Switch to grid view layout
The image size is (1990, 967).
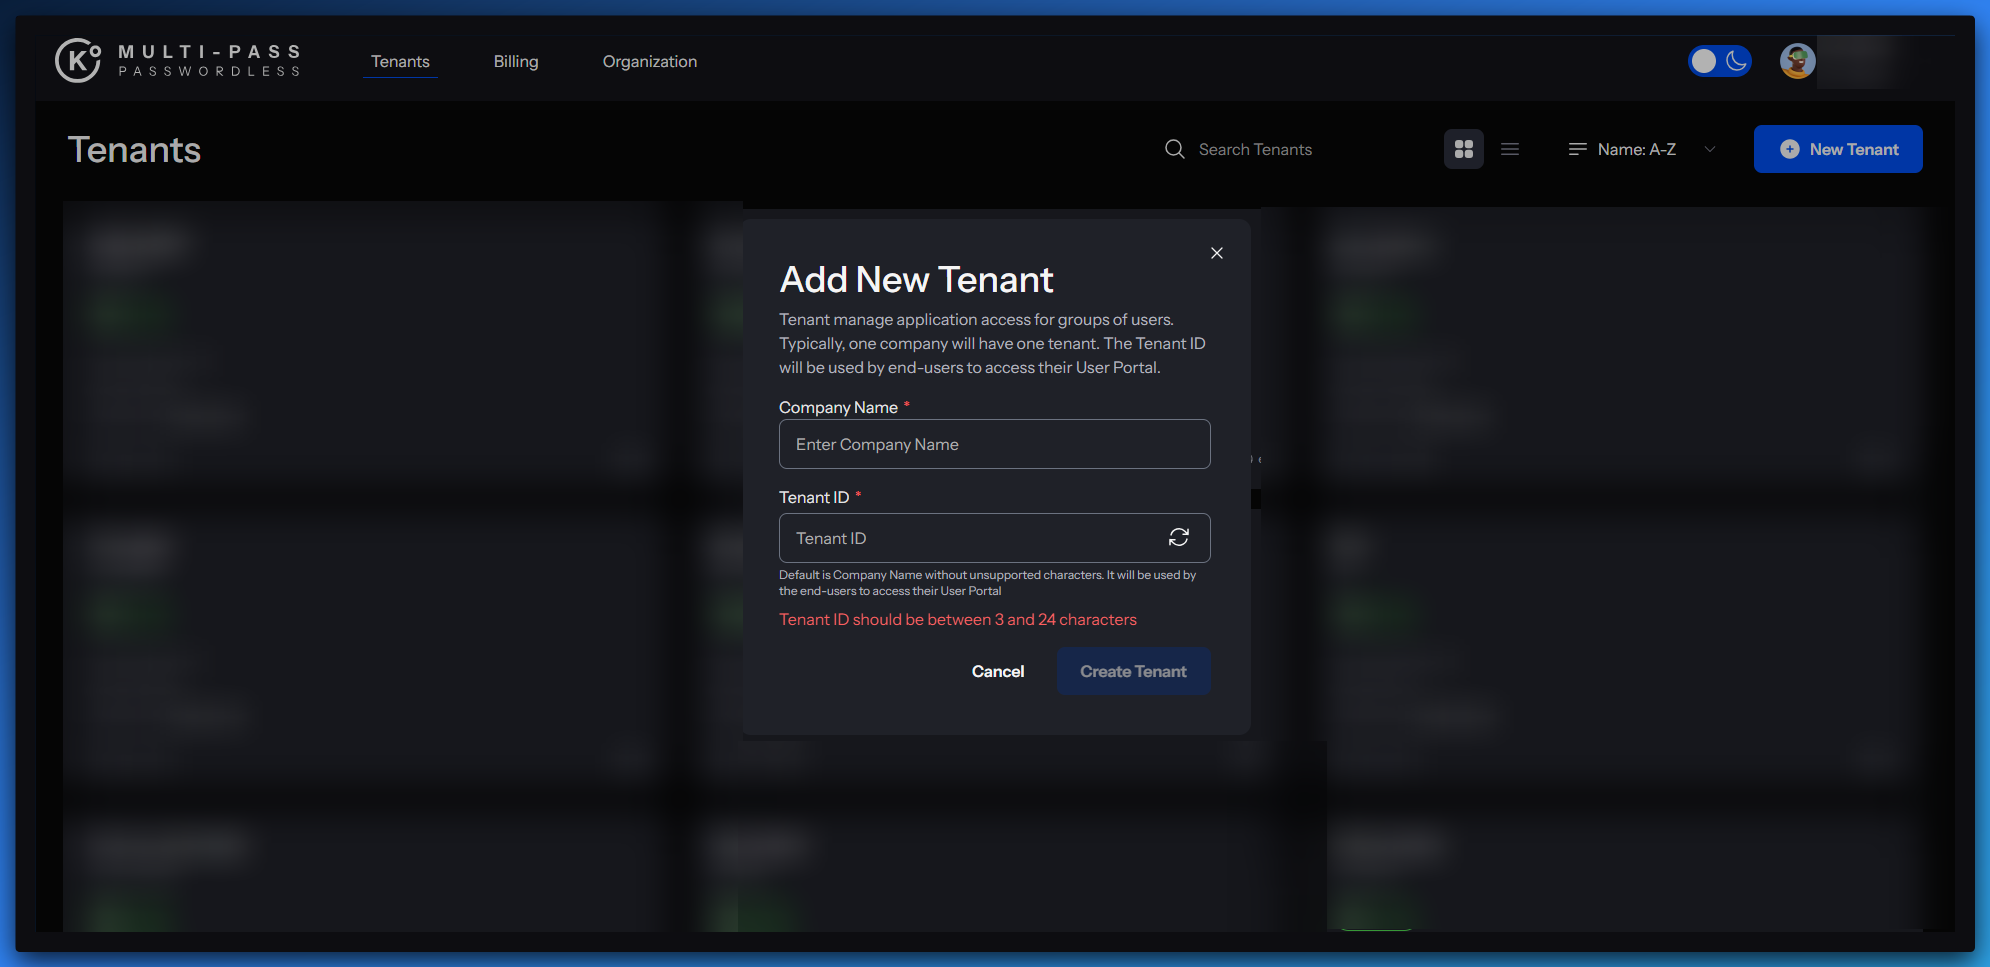pos(1464,149)
